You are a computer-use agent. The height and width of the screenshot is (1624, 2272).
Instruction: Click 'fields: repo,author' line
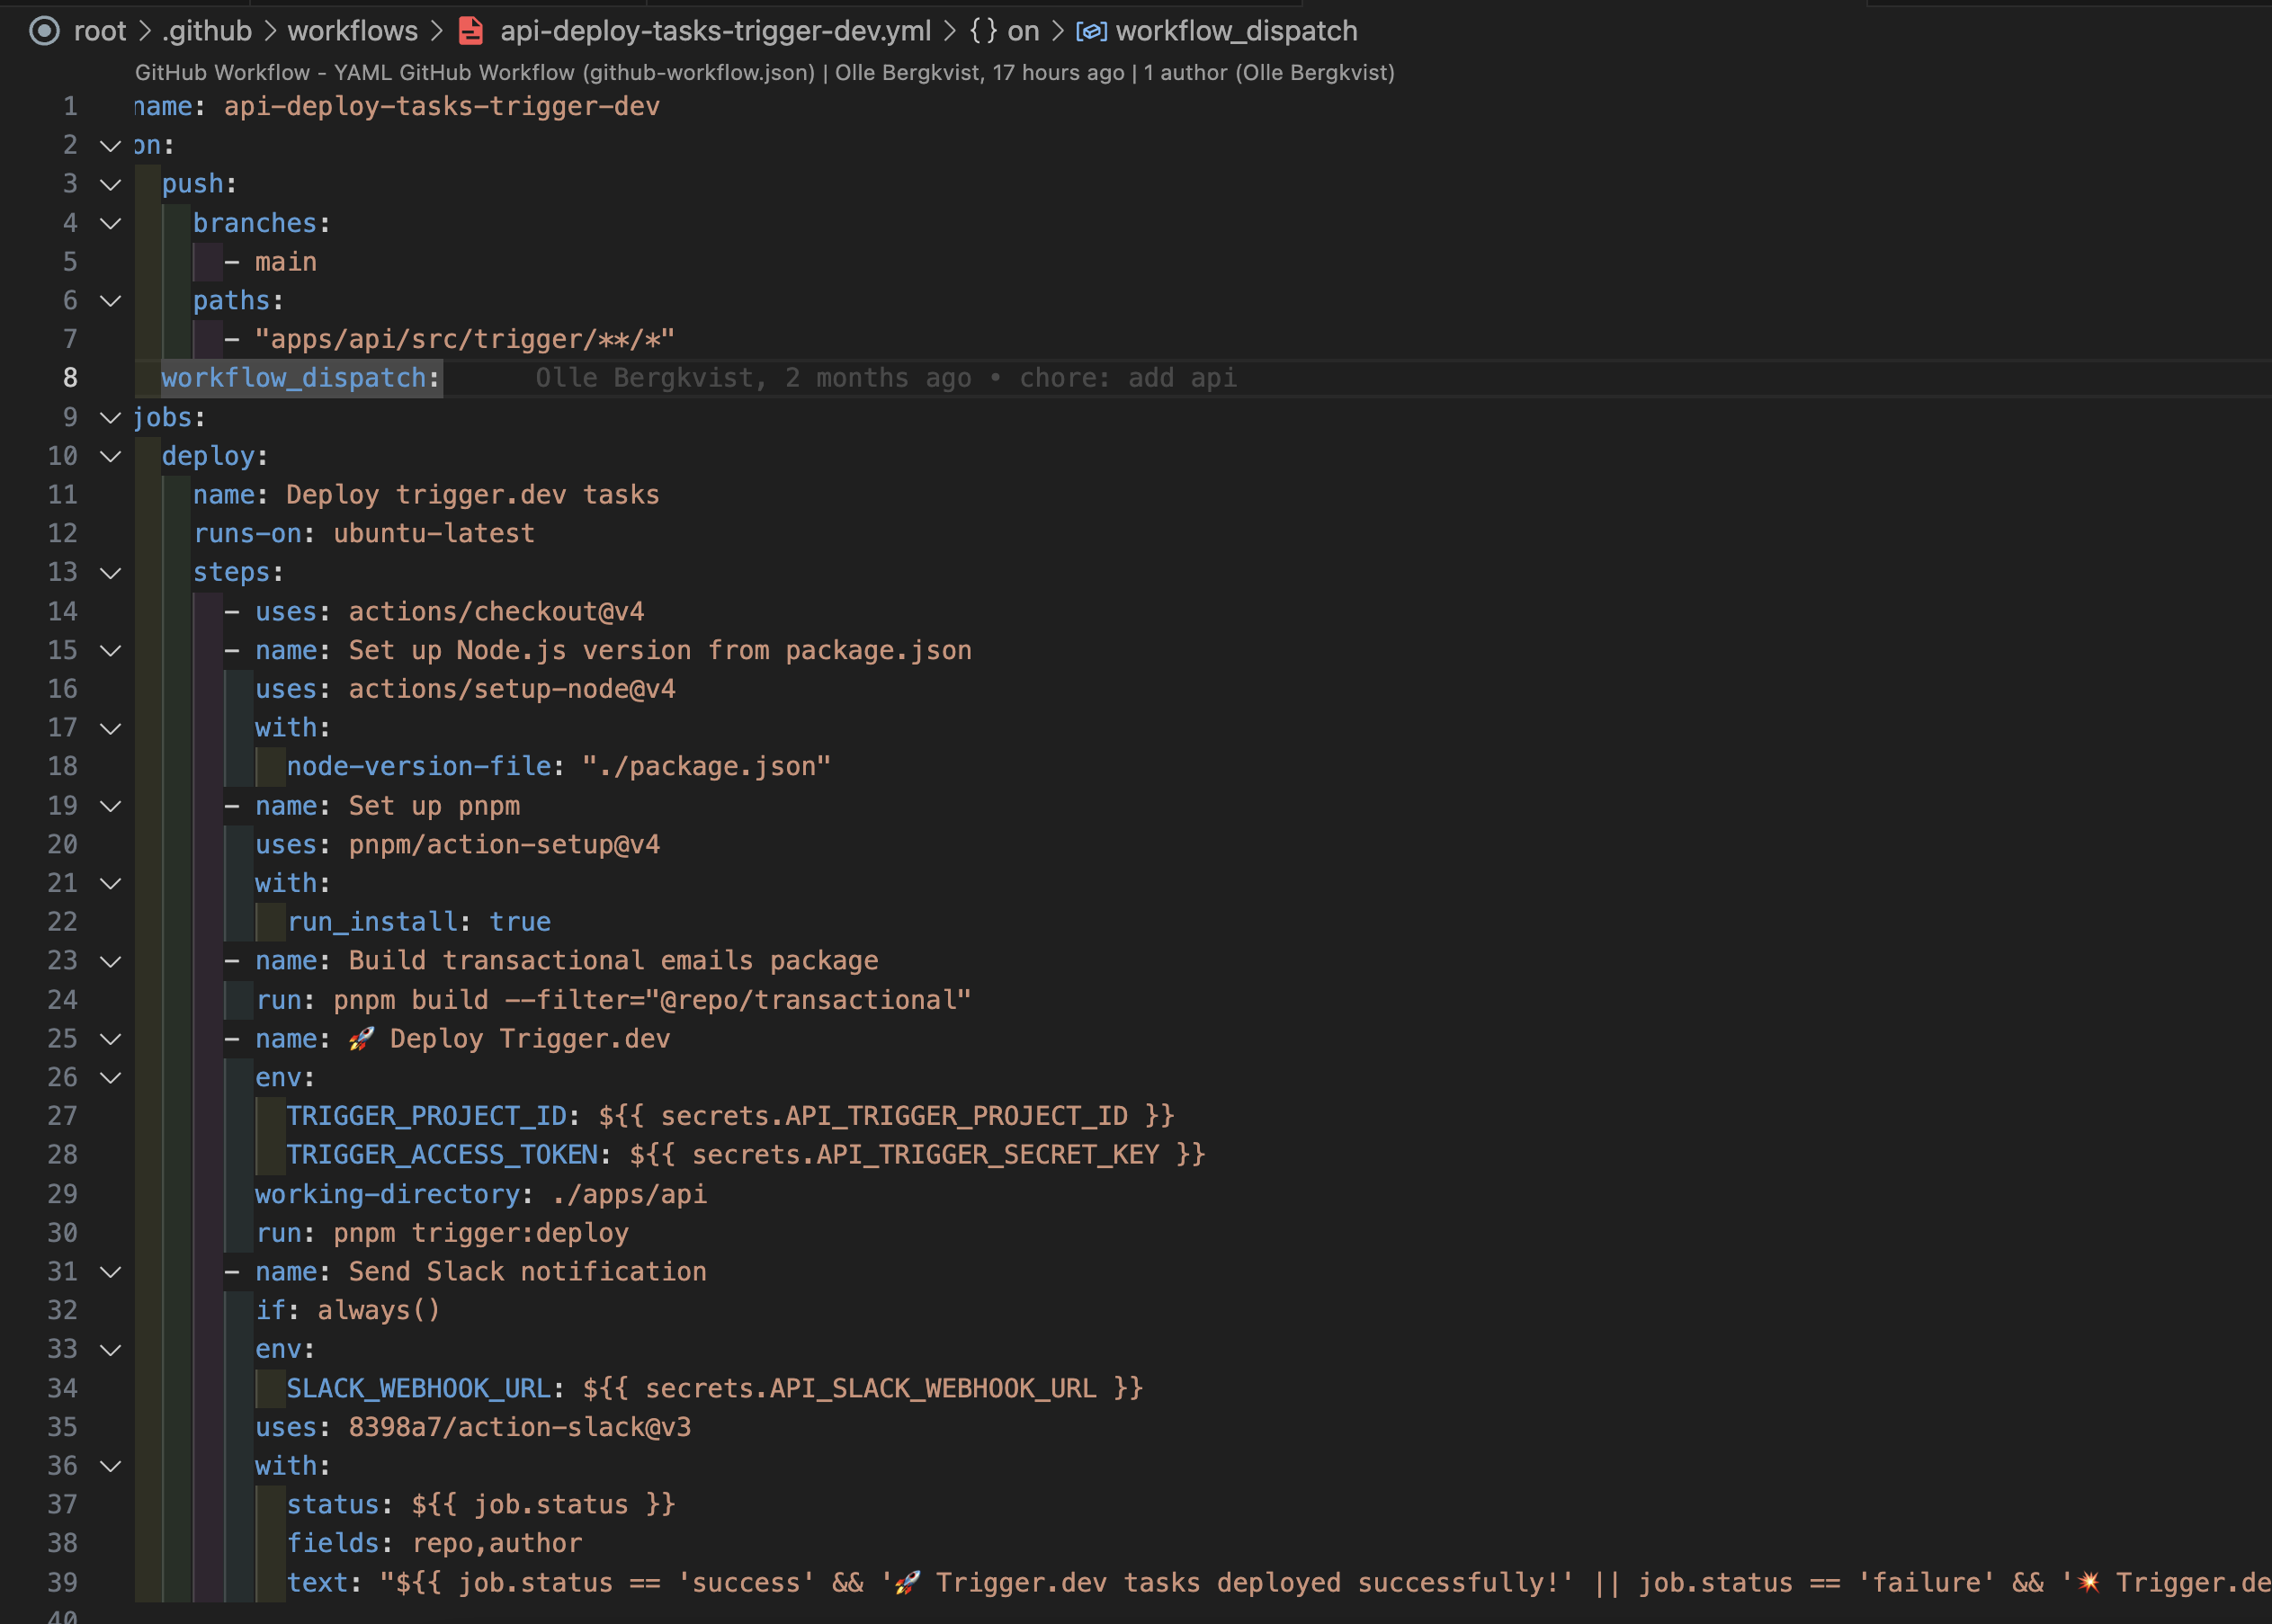click(x=433, y=1544)
